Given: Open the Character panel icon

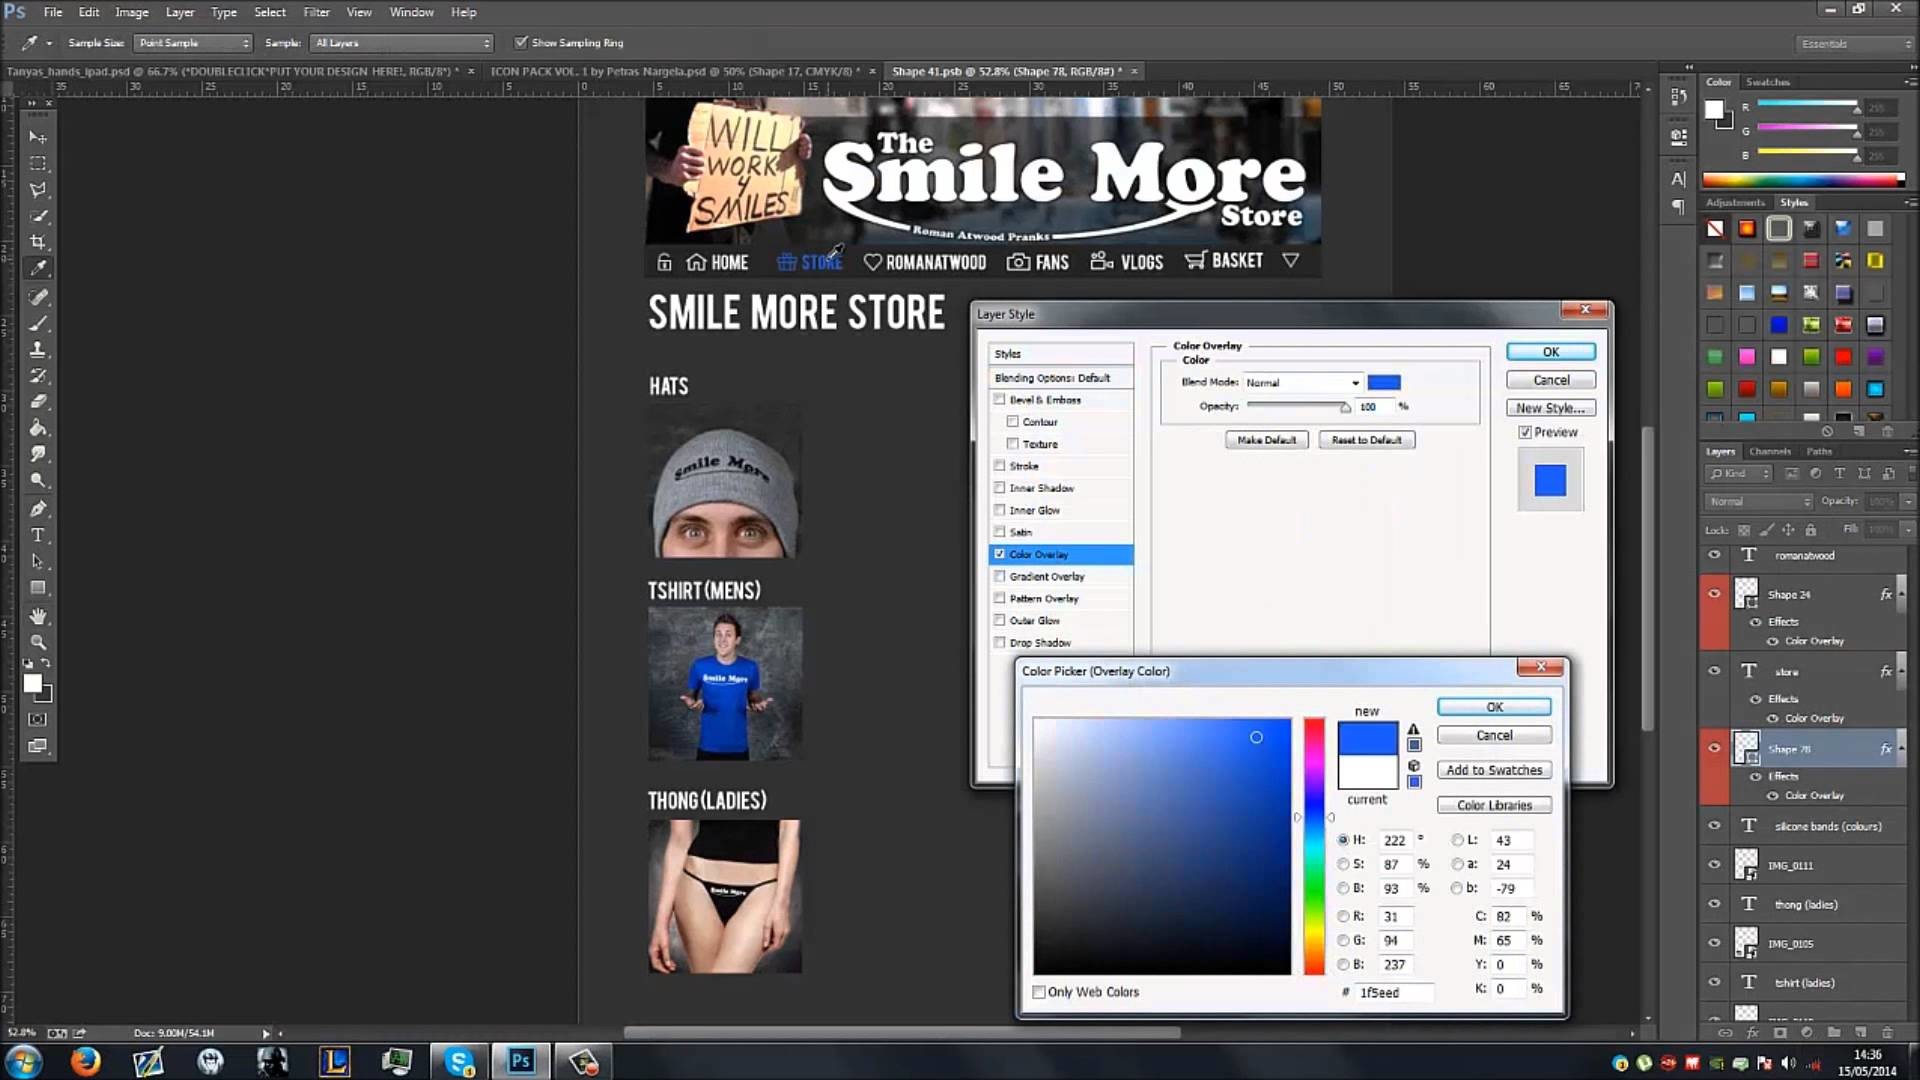Looking at the screenshot, I should (x=1678, y=179).
